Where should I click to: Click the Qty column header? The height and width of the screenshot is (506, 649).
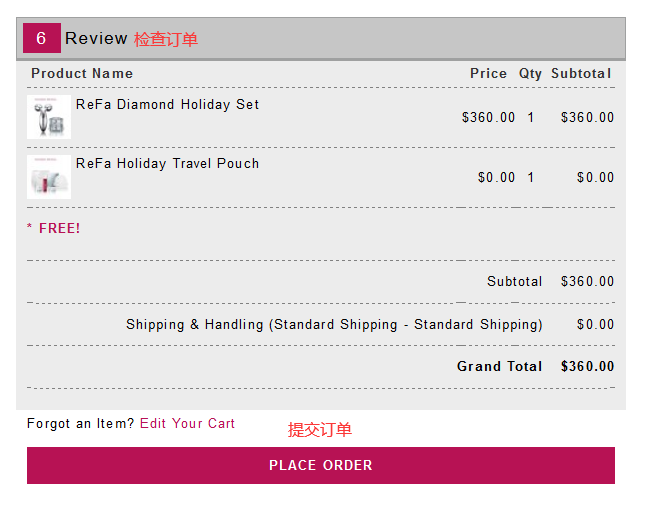click(530, 73)
